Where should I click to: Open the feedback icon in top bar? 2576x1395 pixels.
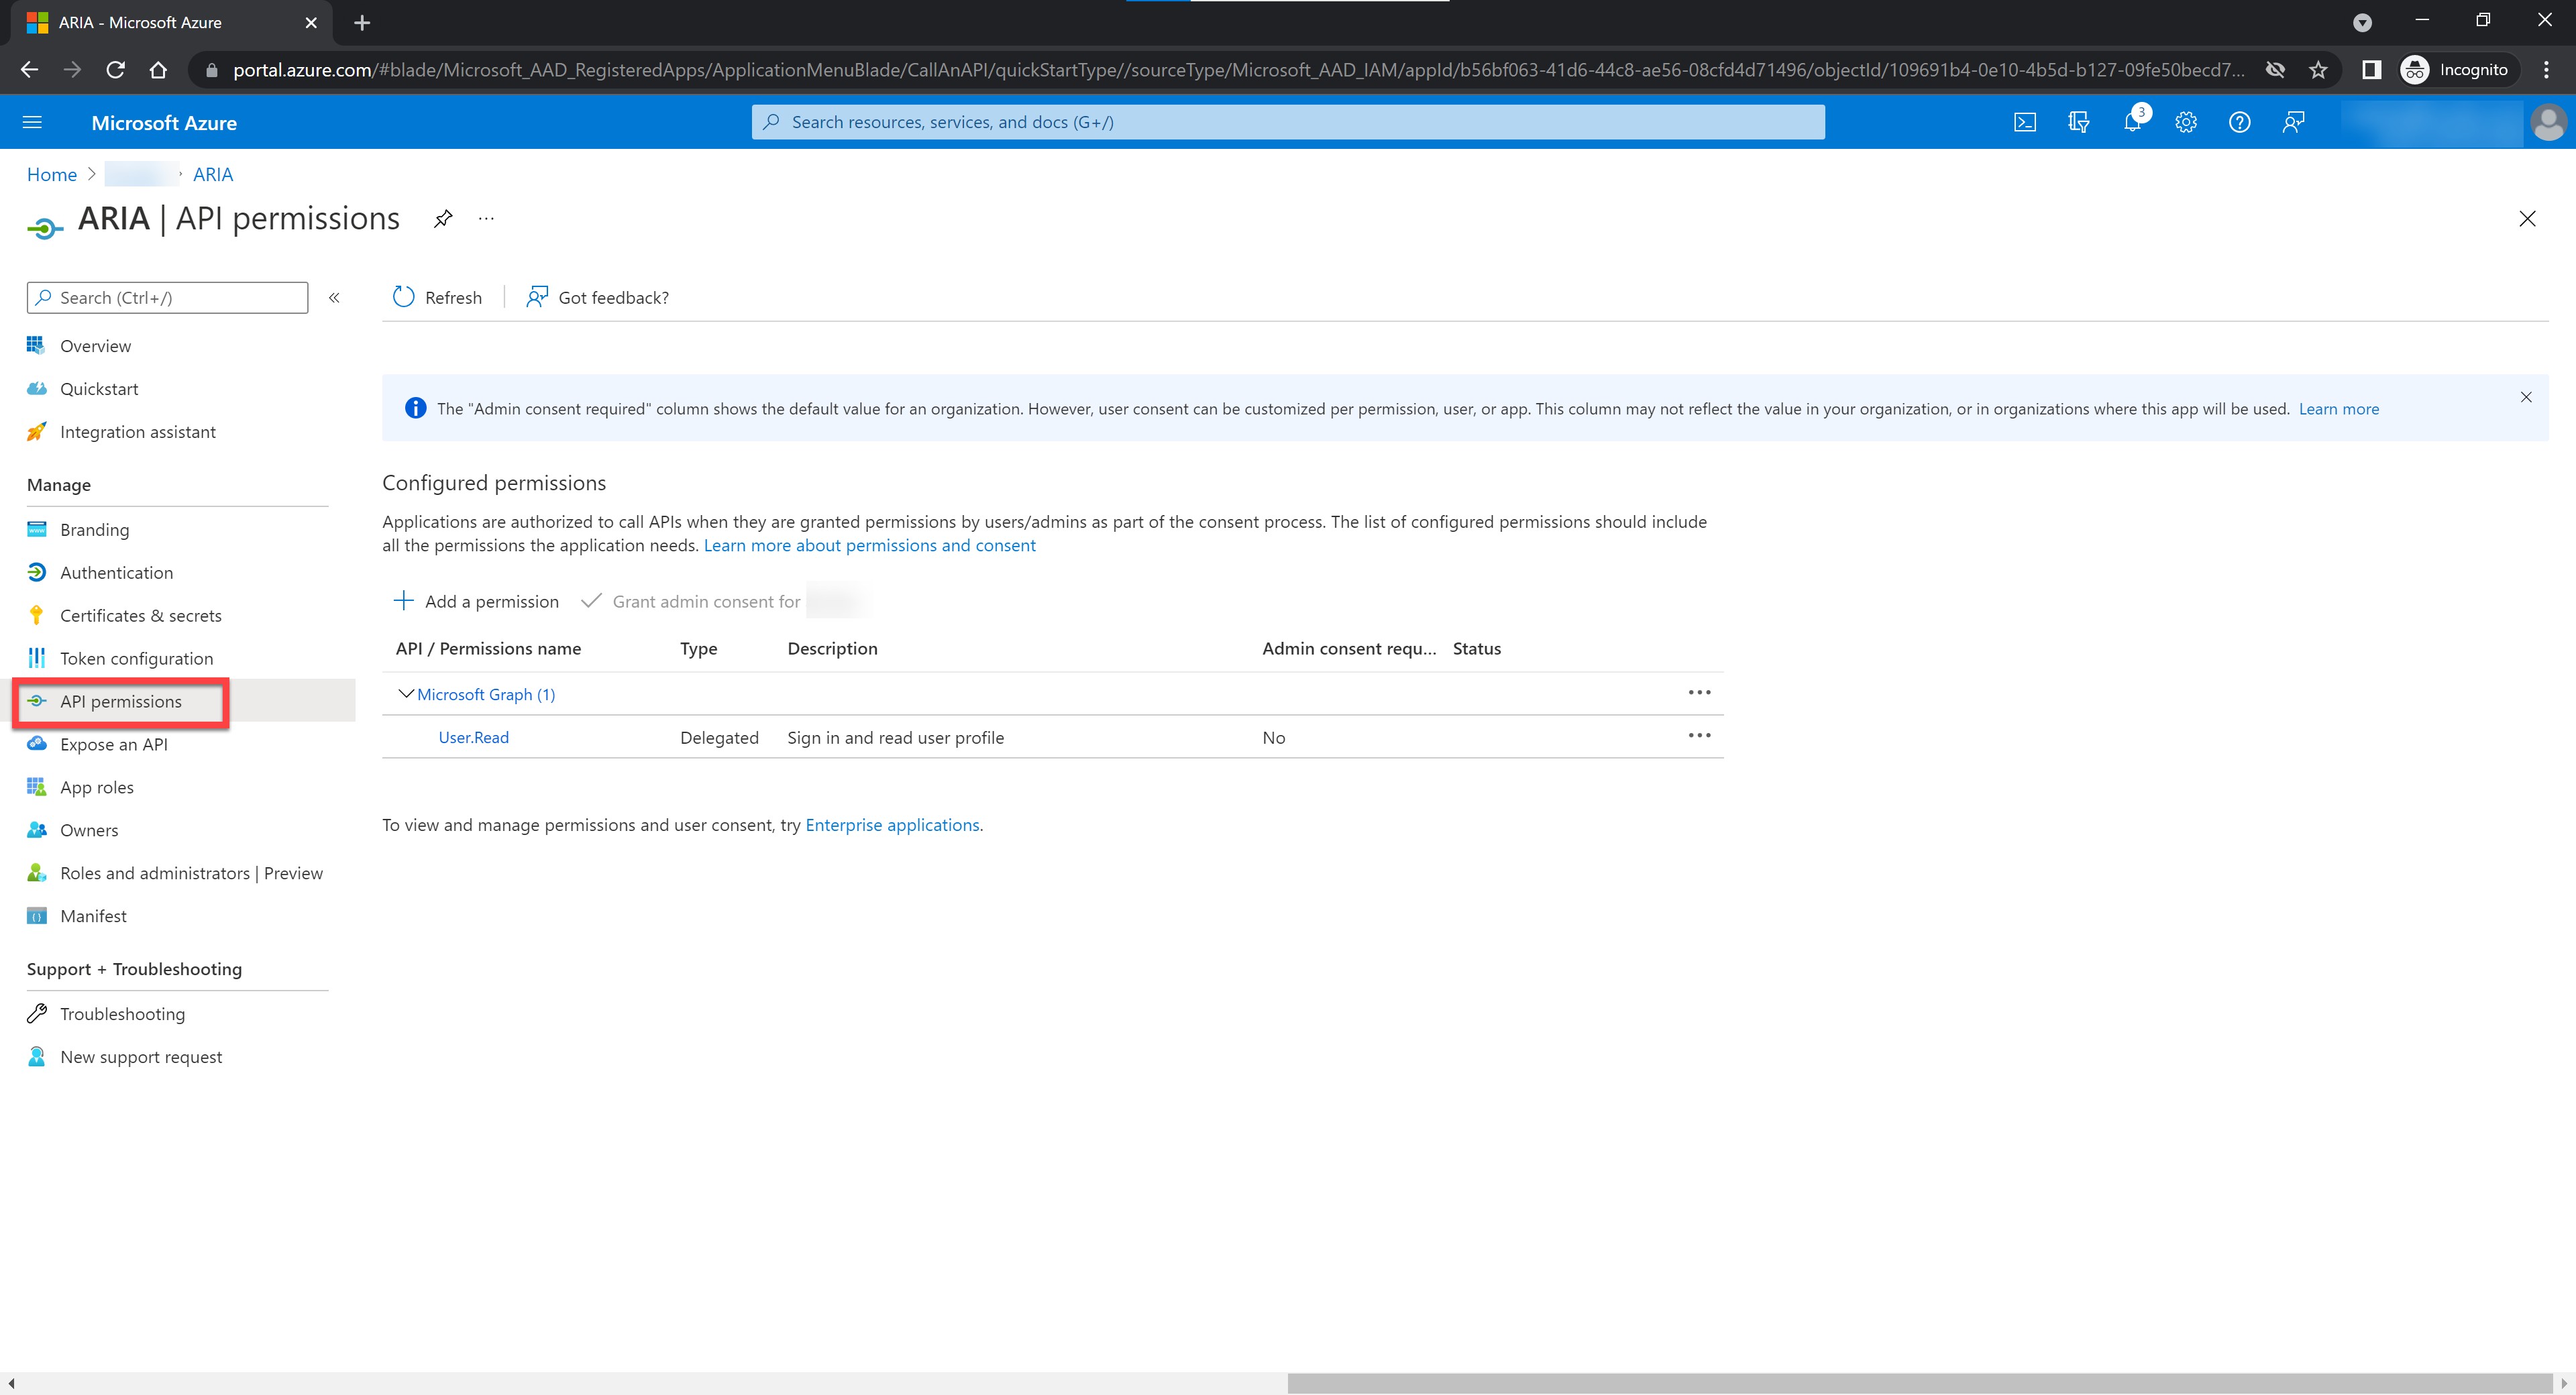(2293, 122)
